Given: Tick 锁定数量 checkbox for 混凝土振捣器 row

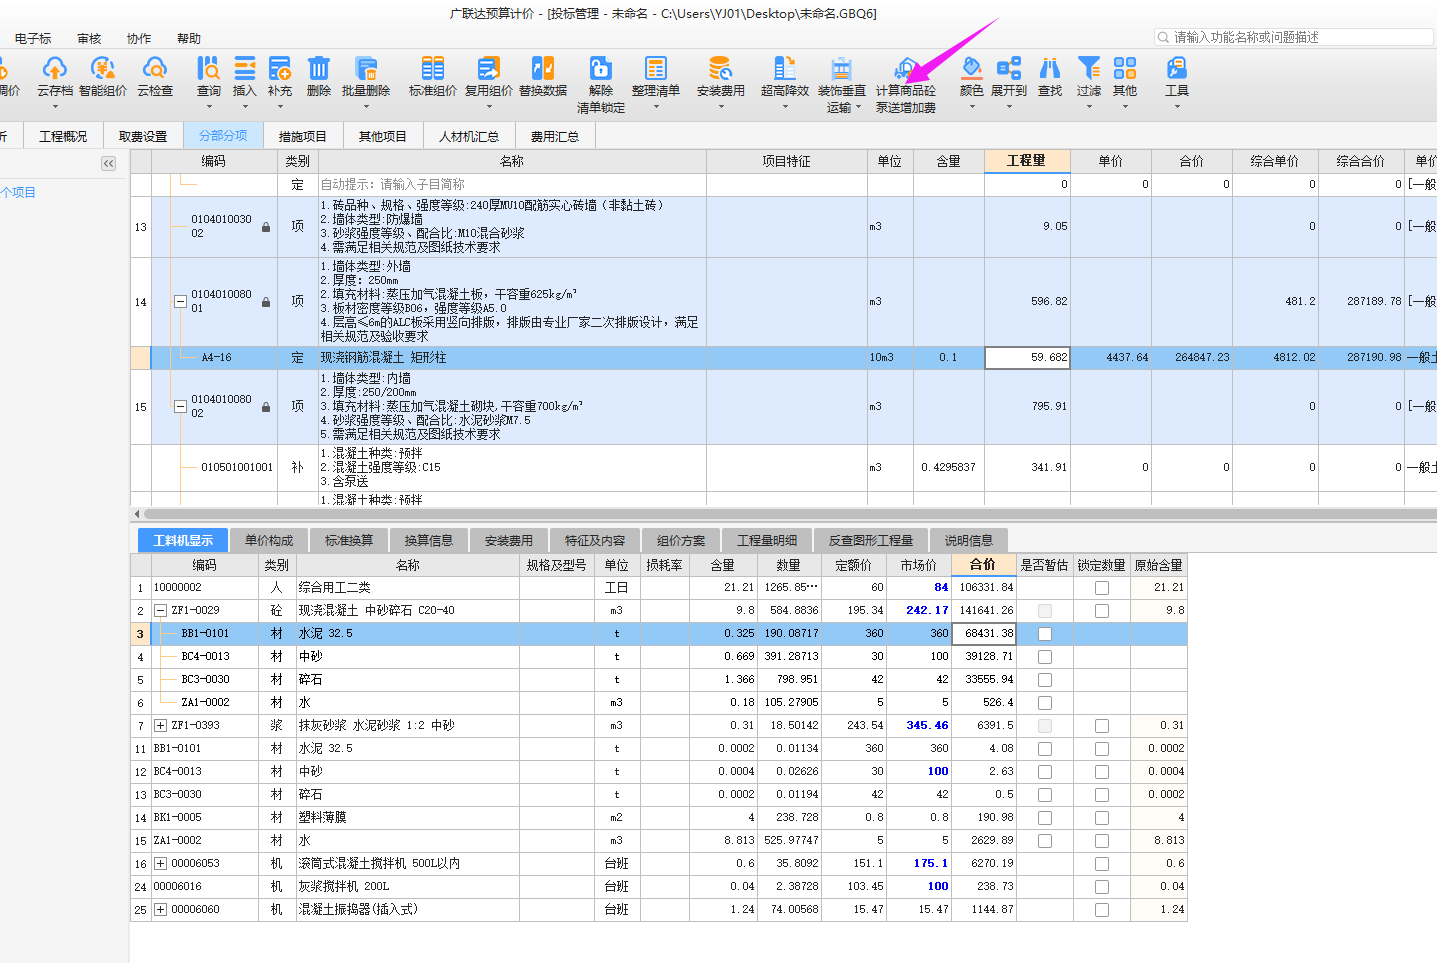Looking at the screenshot, I should point(1102,910).
